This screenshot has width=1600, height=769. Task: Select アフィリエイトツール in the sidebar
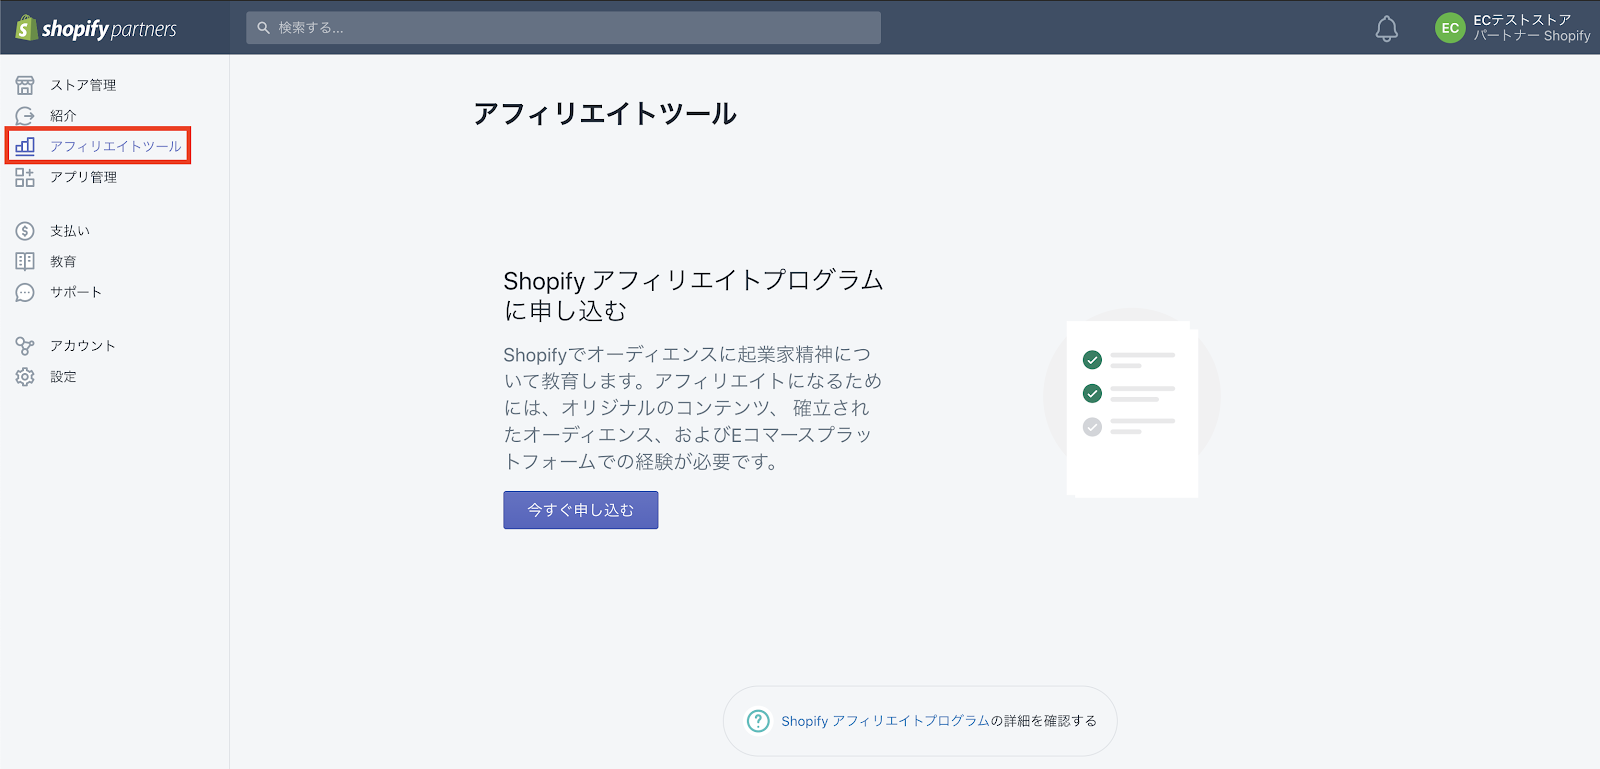(115, 146)
